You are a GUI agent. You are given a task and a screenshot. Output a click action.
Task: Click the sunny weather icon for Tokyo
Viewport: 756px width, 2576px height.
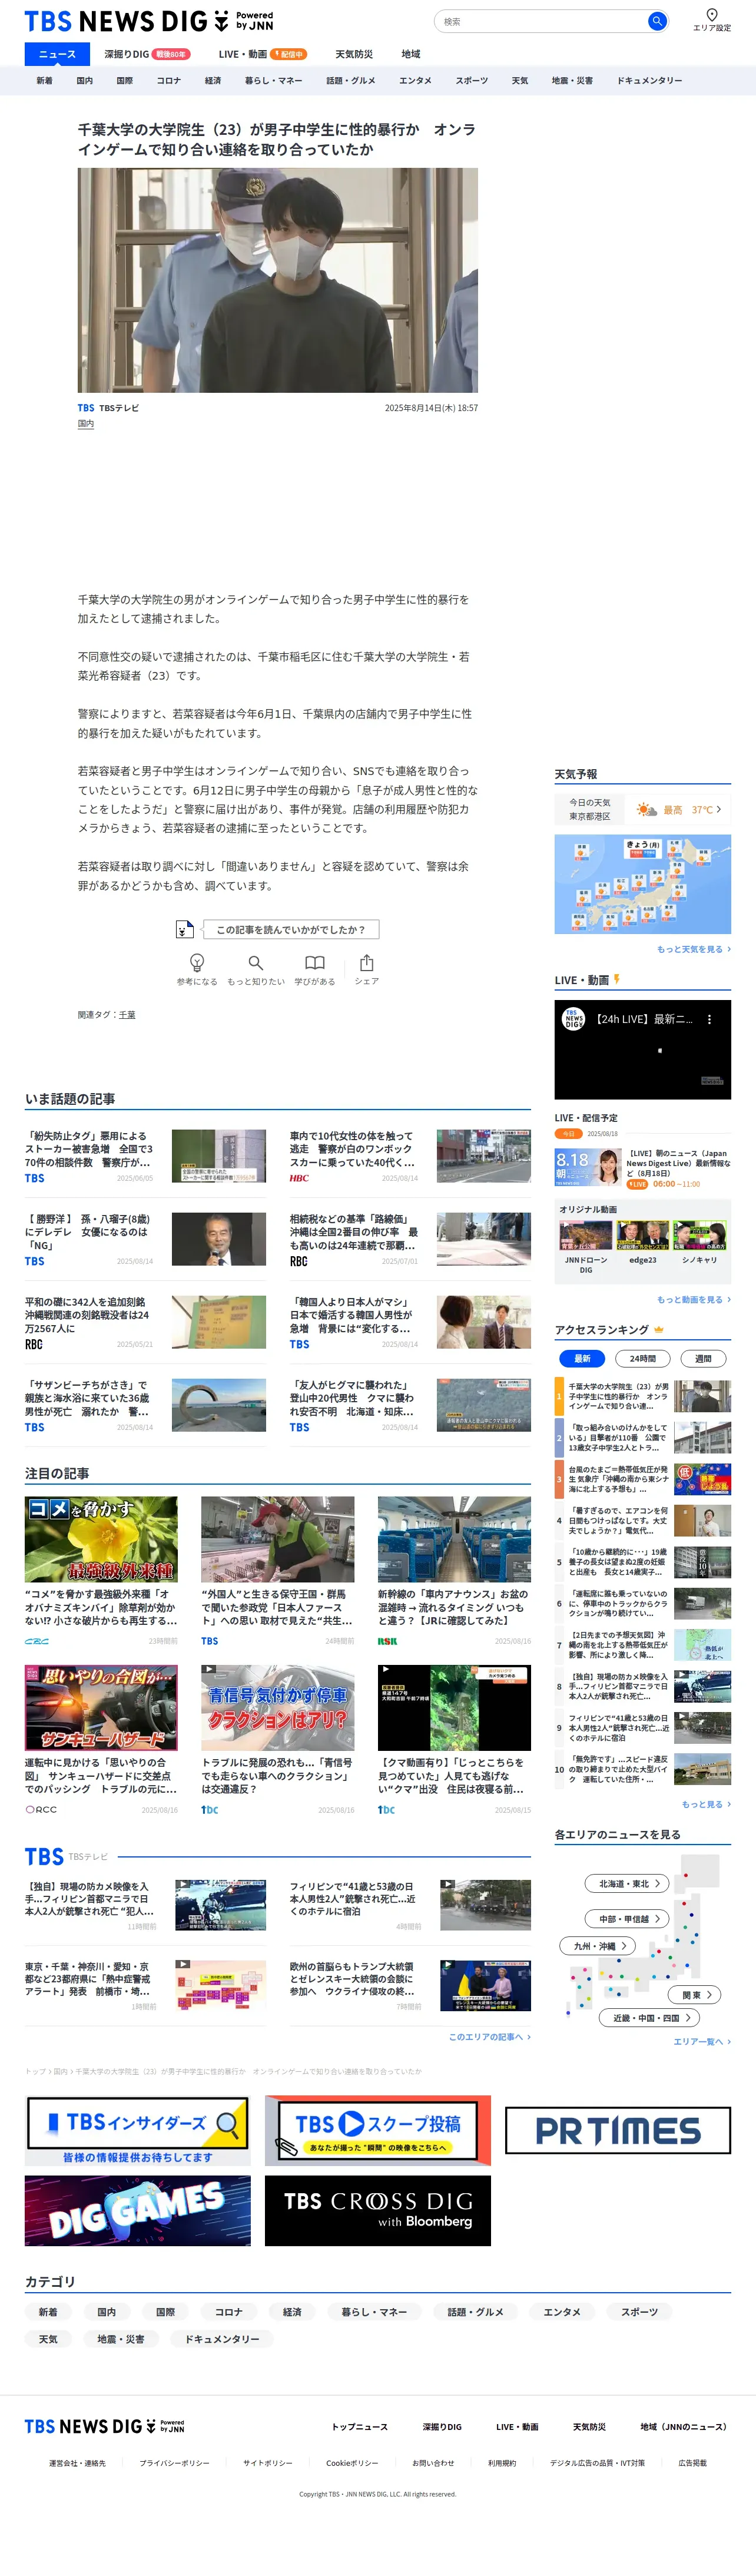click(647, 809)
